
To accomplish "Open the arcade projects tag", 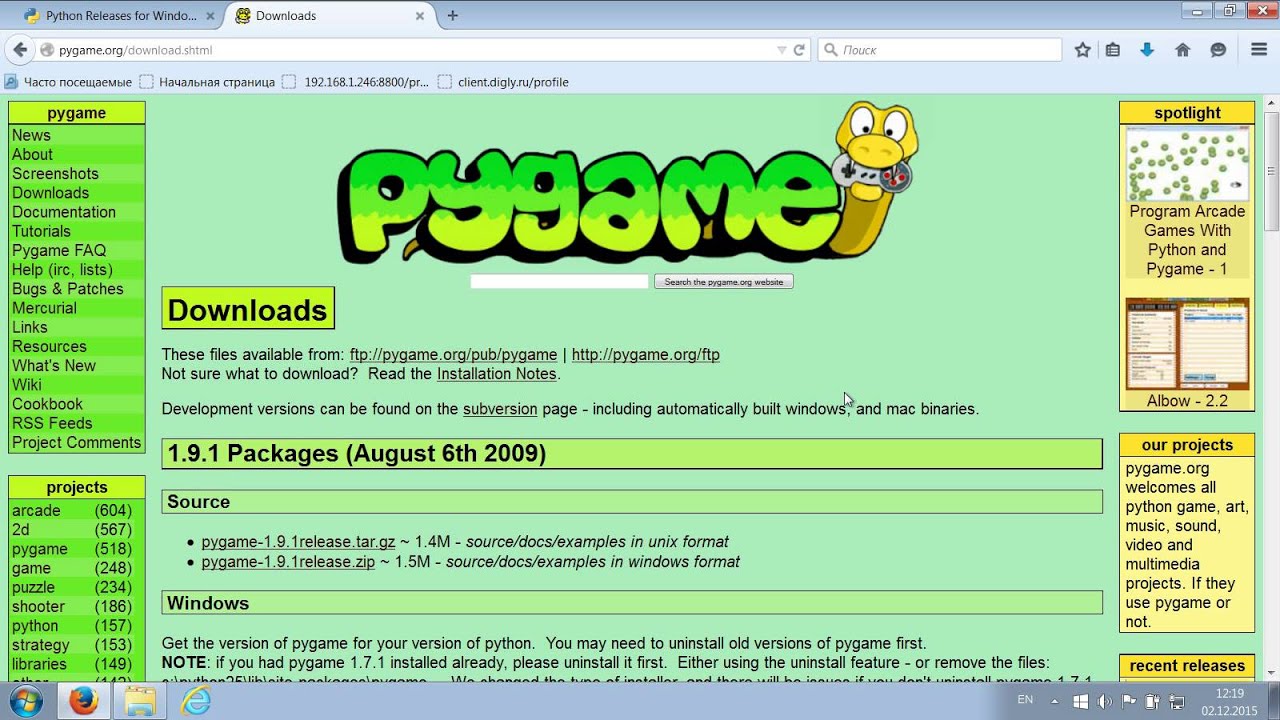I will pos(36,510).
